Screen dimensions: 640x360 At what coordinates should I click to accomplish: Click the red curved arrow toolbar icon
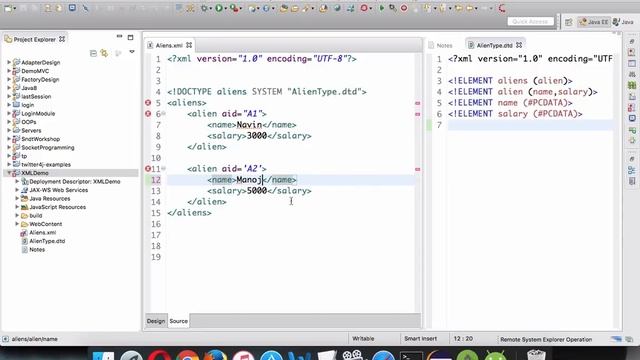tap(502, 8)
